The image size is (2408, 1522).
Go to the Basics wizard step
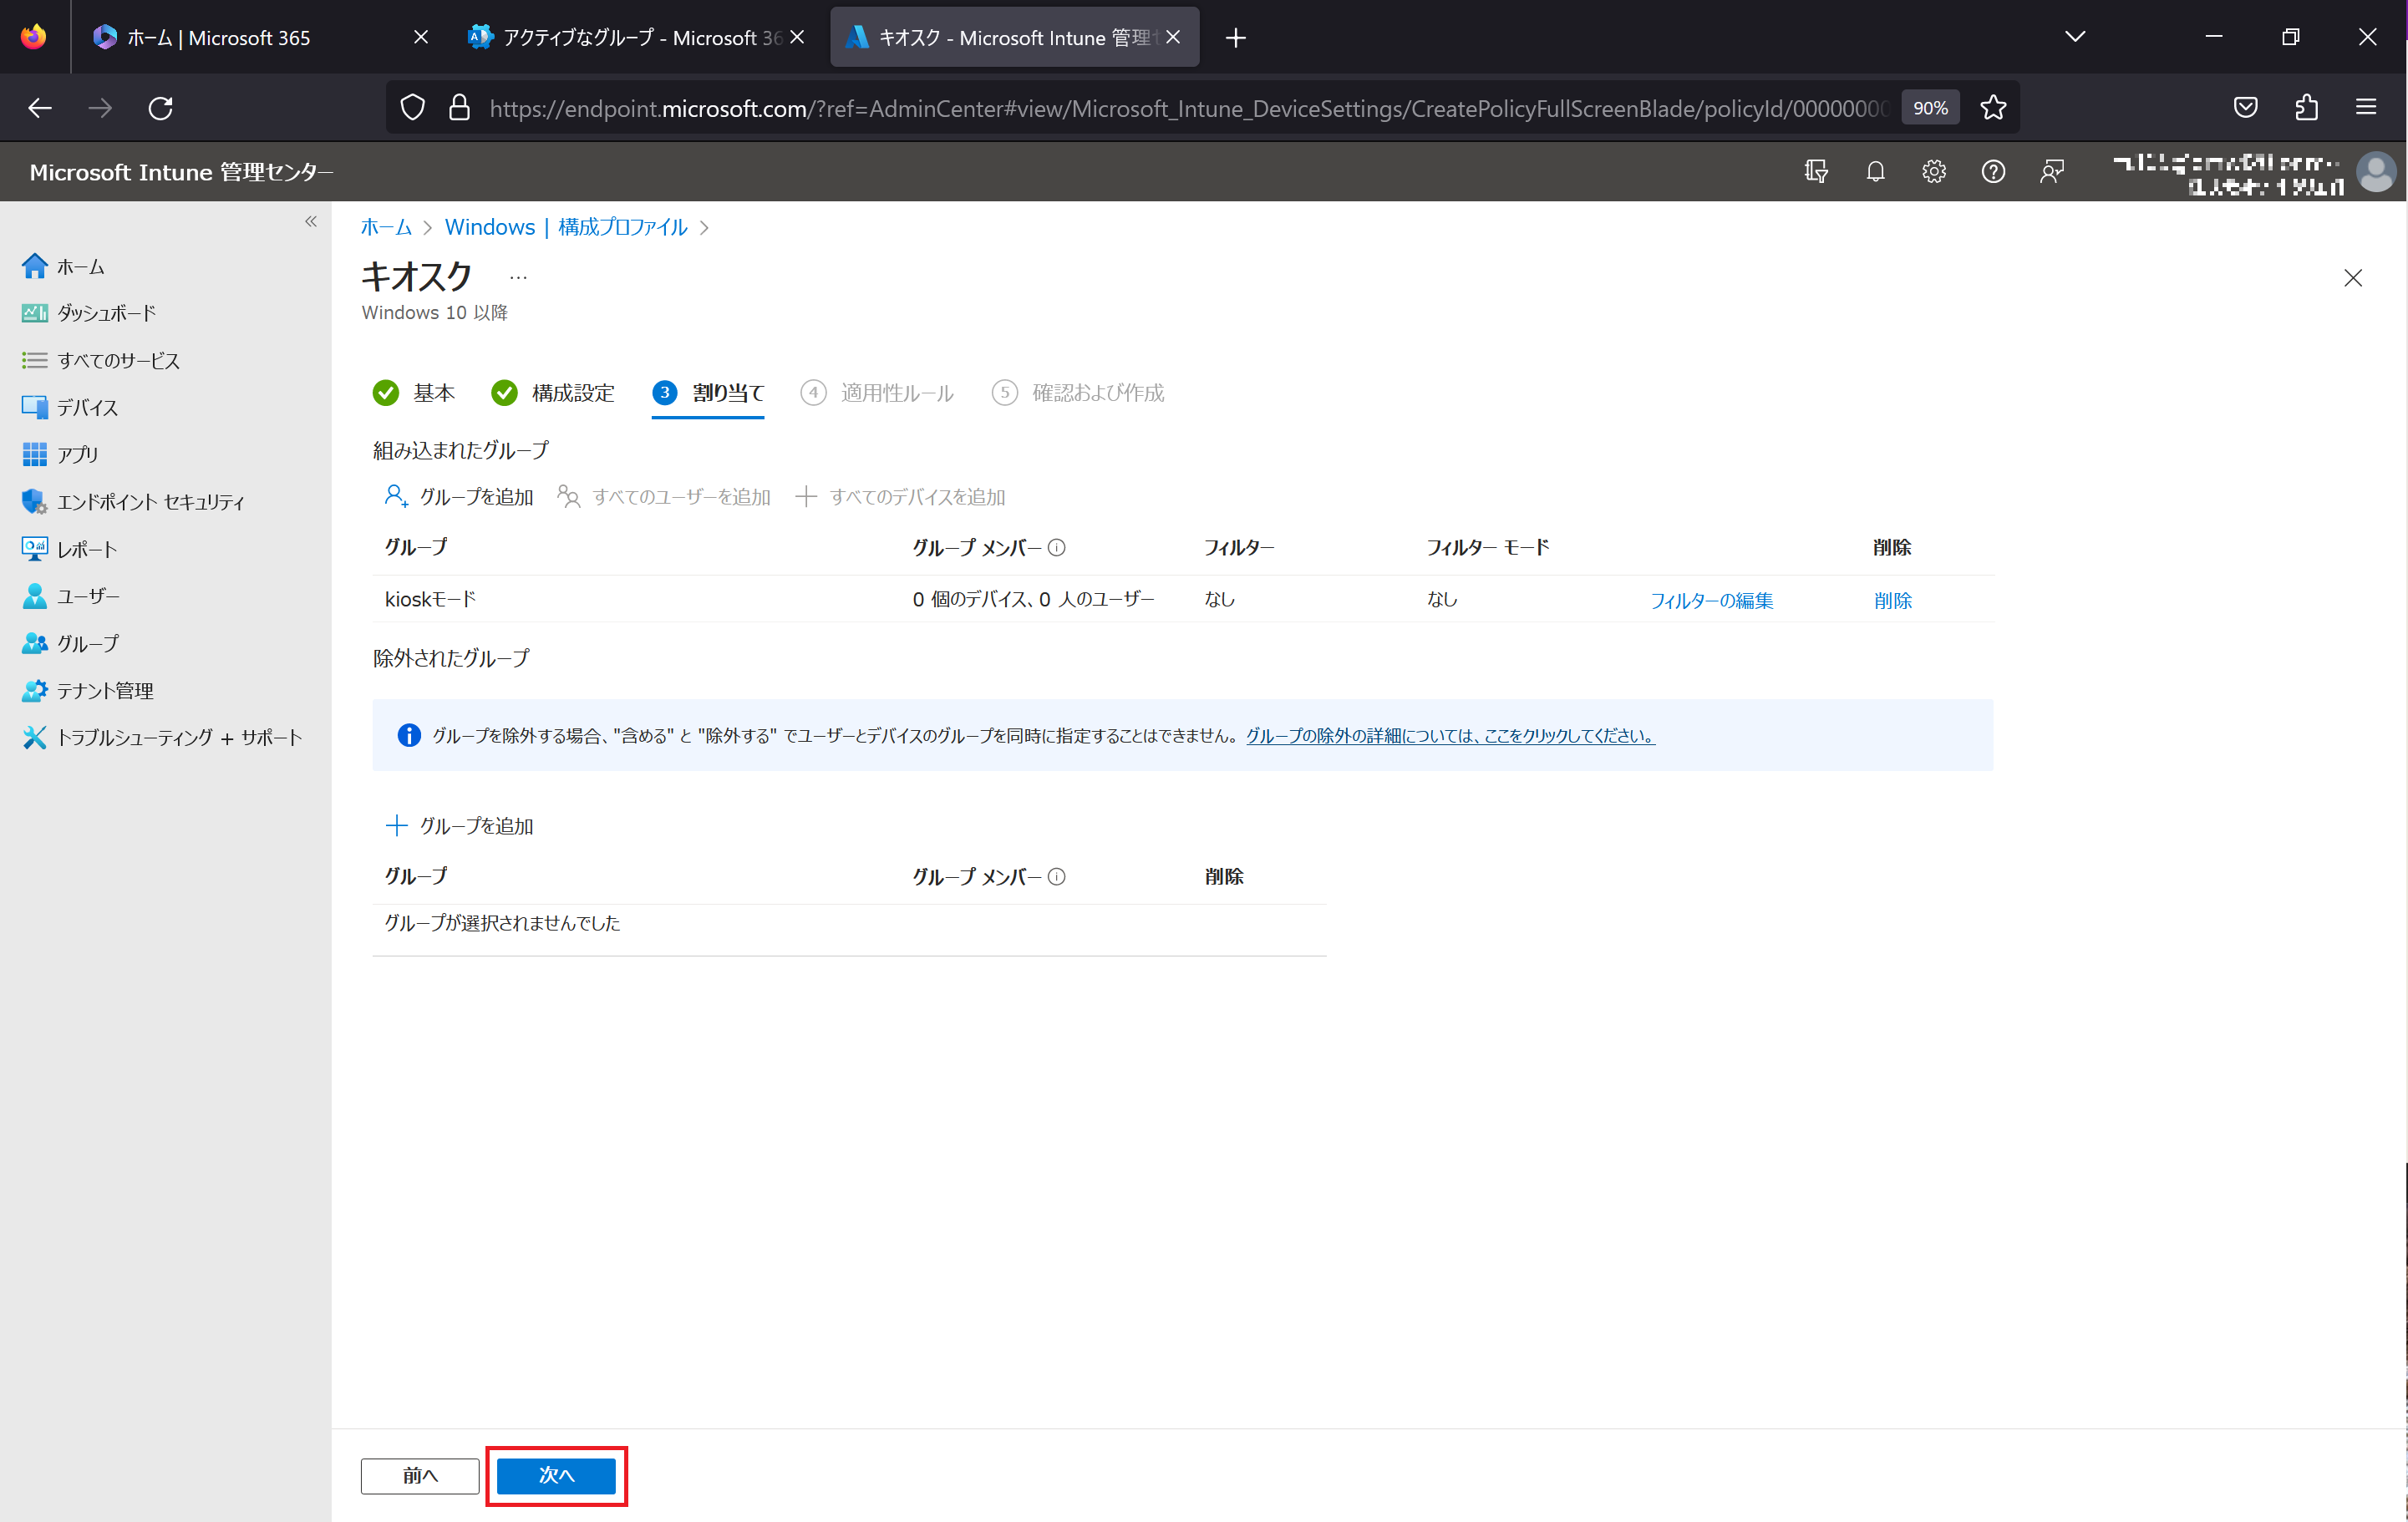coord(413,393)
